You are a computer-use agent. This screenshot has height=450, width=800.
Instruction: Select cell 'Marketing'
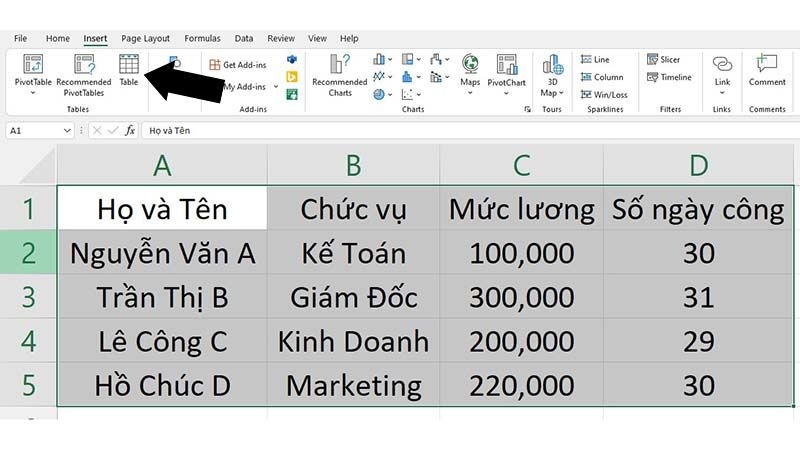click(353, 385)
